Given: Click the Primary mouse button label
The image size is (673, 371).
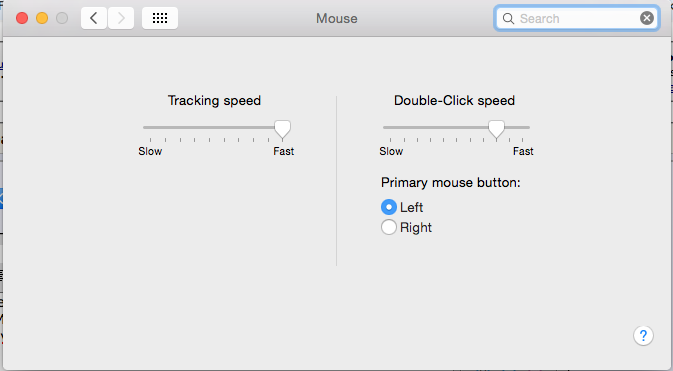Looking at the screenshot, I should point(451,182).
